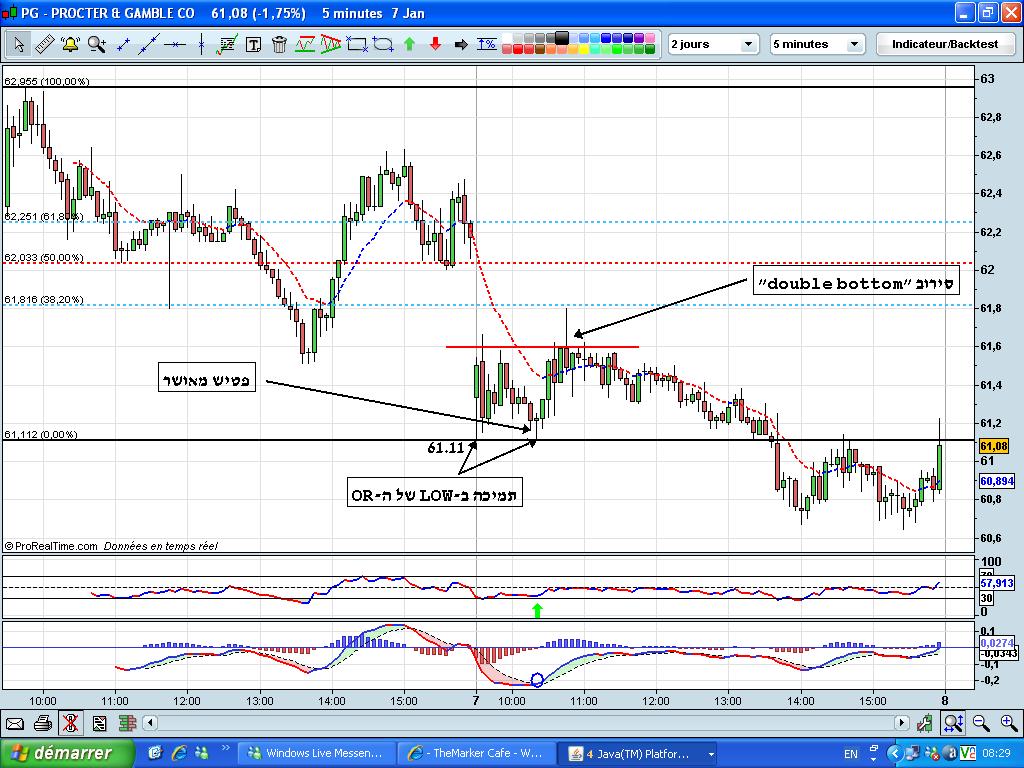
Task: Click the '62,955 (100,00%)' Fibonacci label
Action: (46, 81)
